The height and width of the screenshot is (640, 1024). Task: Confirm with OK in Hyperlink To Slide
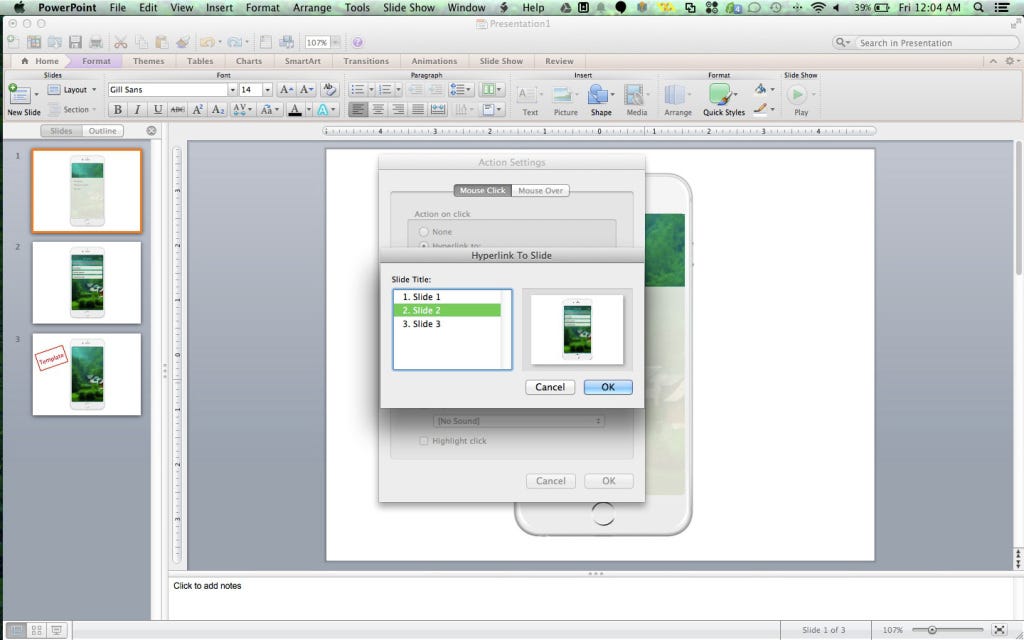608,387
